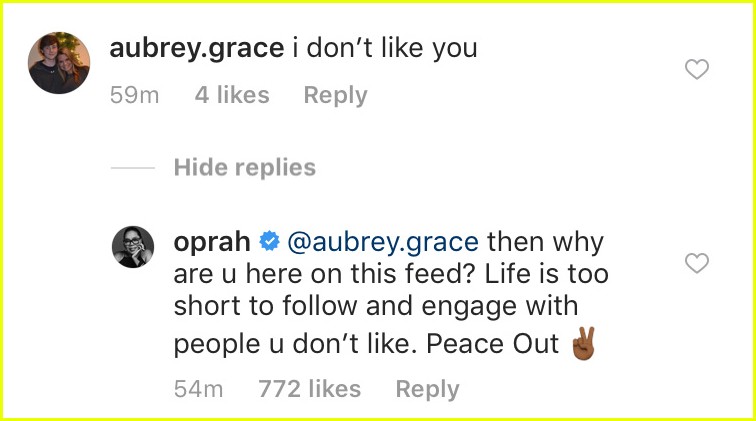Image resolution: width=756 pixels, height=421 pixels.
Task: Open the aubrey.grace username link
Action: (x=197, y=48)
